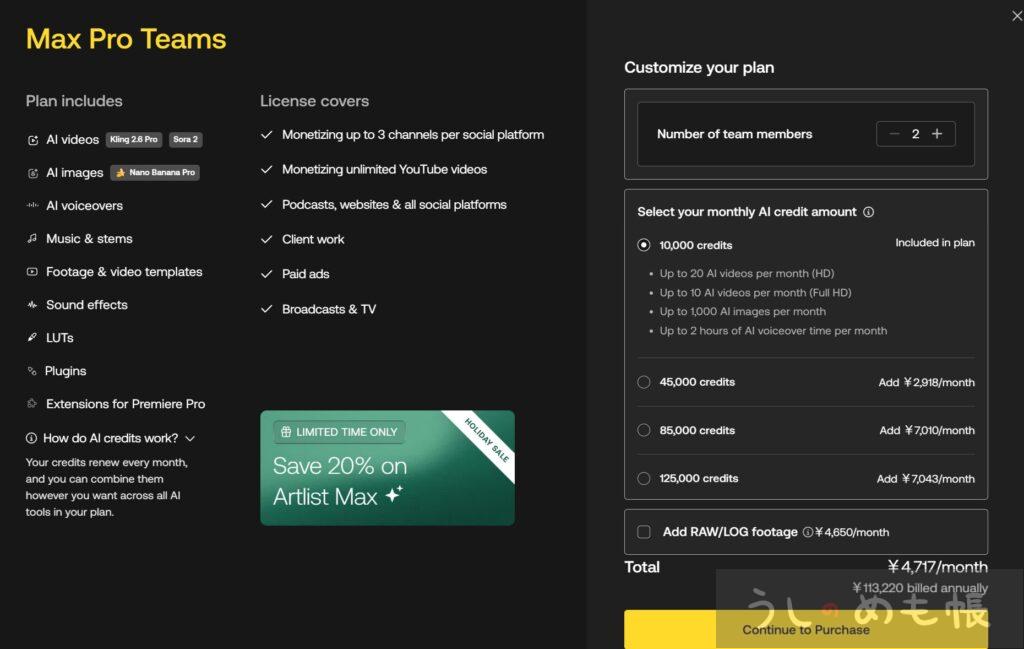Viewport: 1024px width, 649px height.
Task: Open the Save 20% on Artlist Max banner
Action: pyautogui.click(x=387, y=467)
